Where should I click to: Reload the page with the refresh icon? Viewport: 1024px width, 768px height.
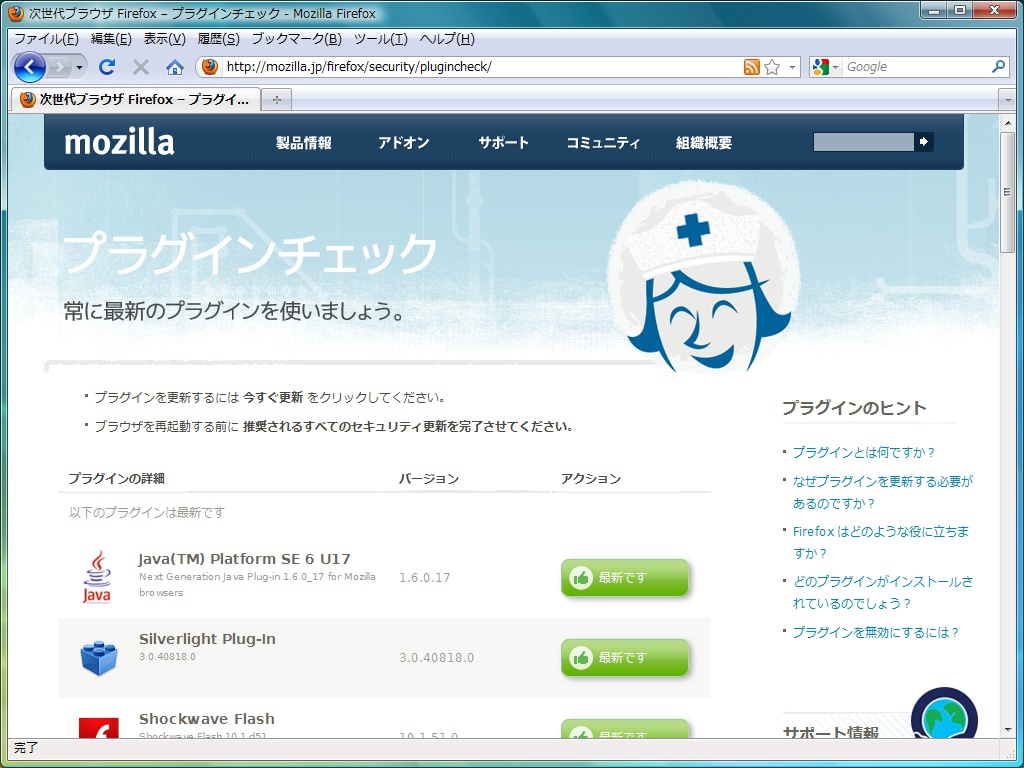[107, 67]
